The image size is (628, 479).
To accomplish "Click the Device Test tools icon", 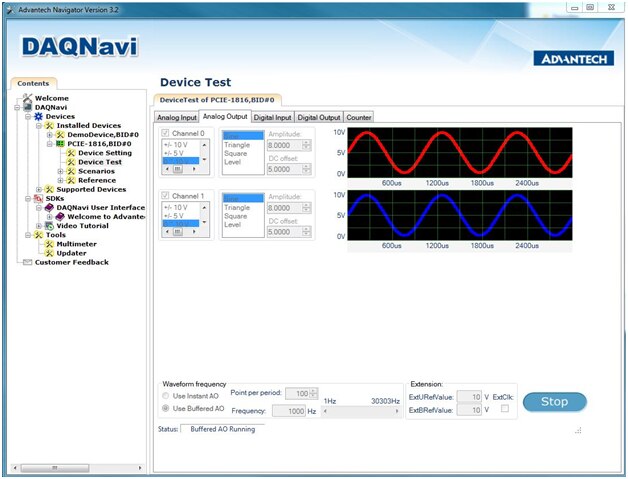I will coord(71,162).
